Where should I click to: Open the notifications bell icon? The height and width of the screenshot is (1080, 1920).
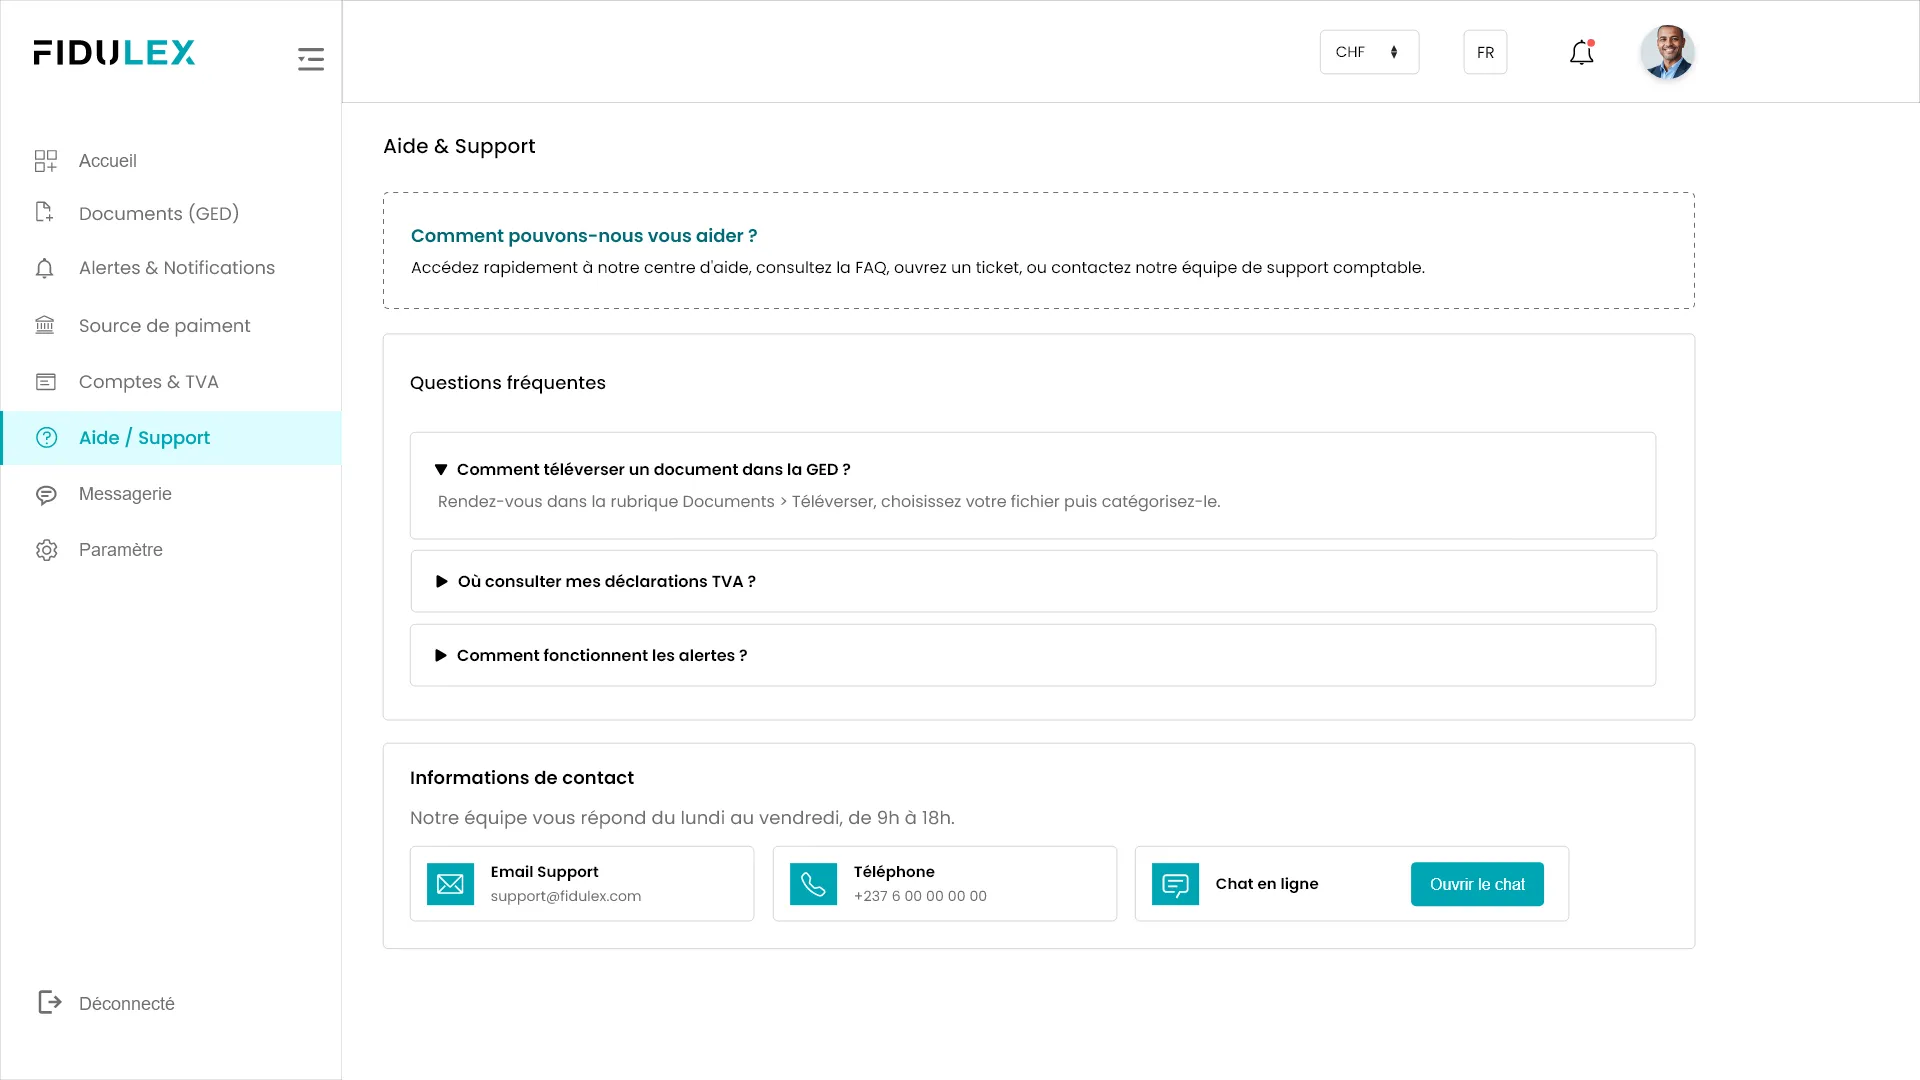pyautogui.click(x=1581, y=53)
